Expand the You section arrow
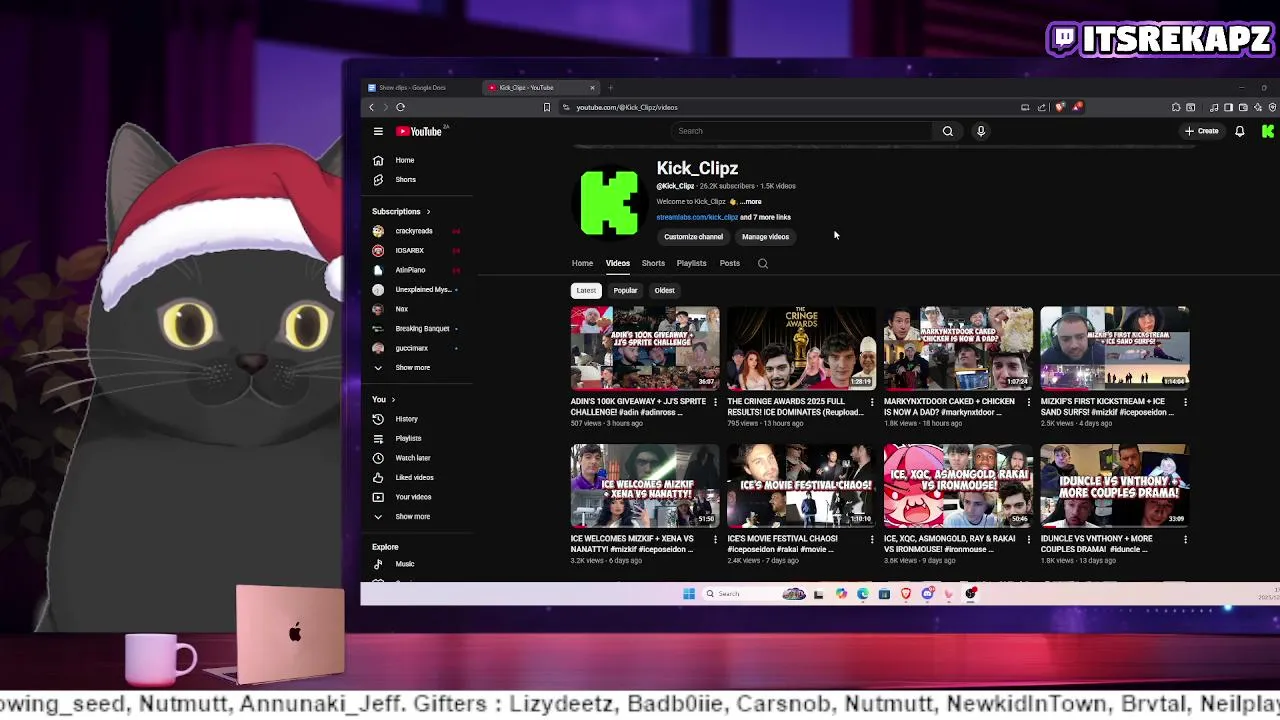This screenshot has height=720, width=1280. pyautogui.click(x=393, y=400)
